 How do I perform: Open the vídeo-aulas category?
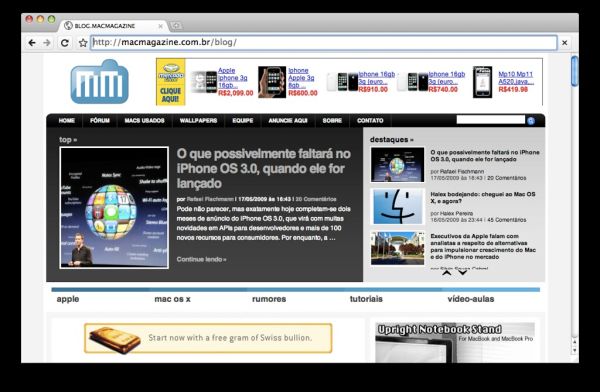tap(471, 299)
